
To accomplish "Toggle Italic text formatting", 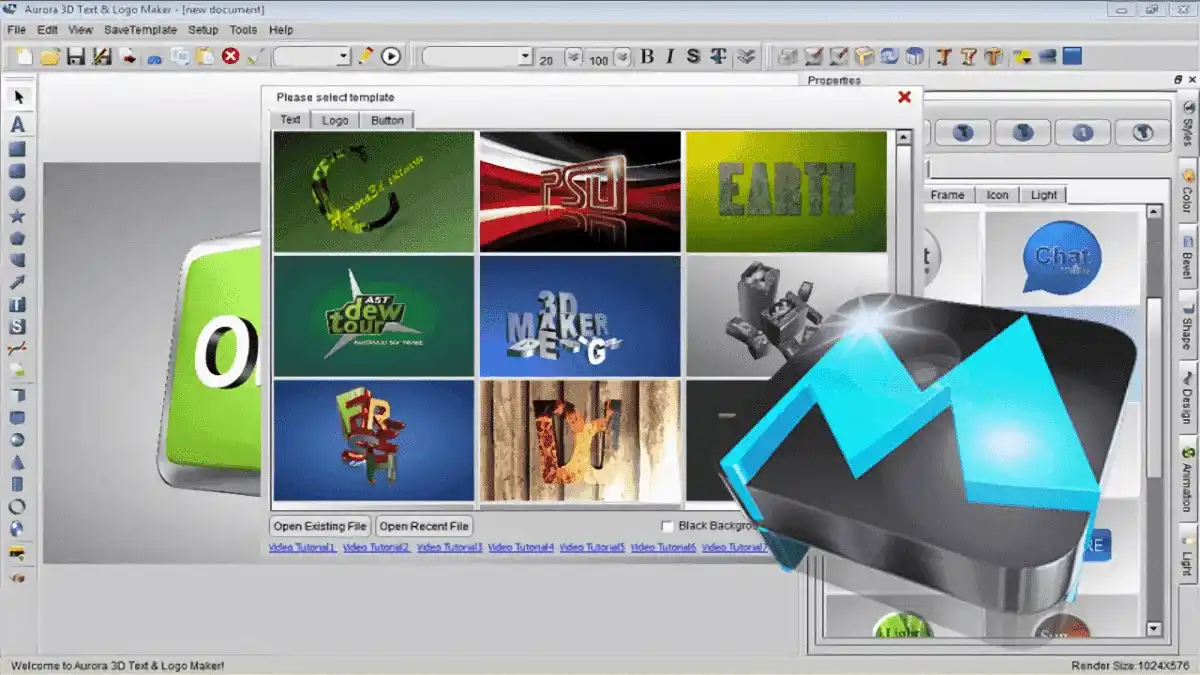I will pos(670,57).
